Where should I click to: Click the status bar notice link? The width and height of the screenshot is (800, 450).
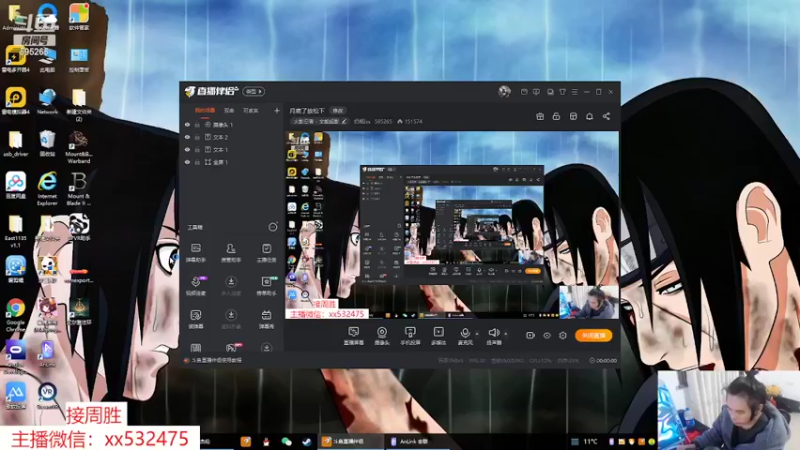[x=216, y=360]
